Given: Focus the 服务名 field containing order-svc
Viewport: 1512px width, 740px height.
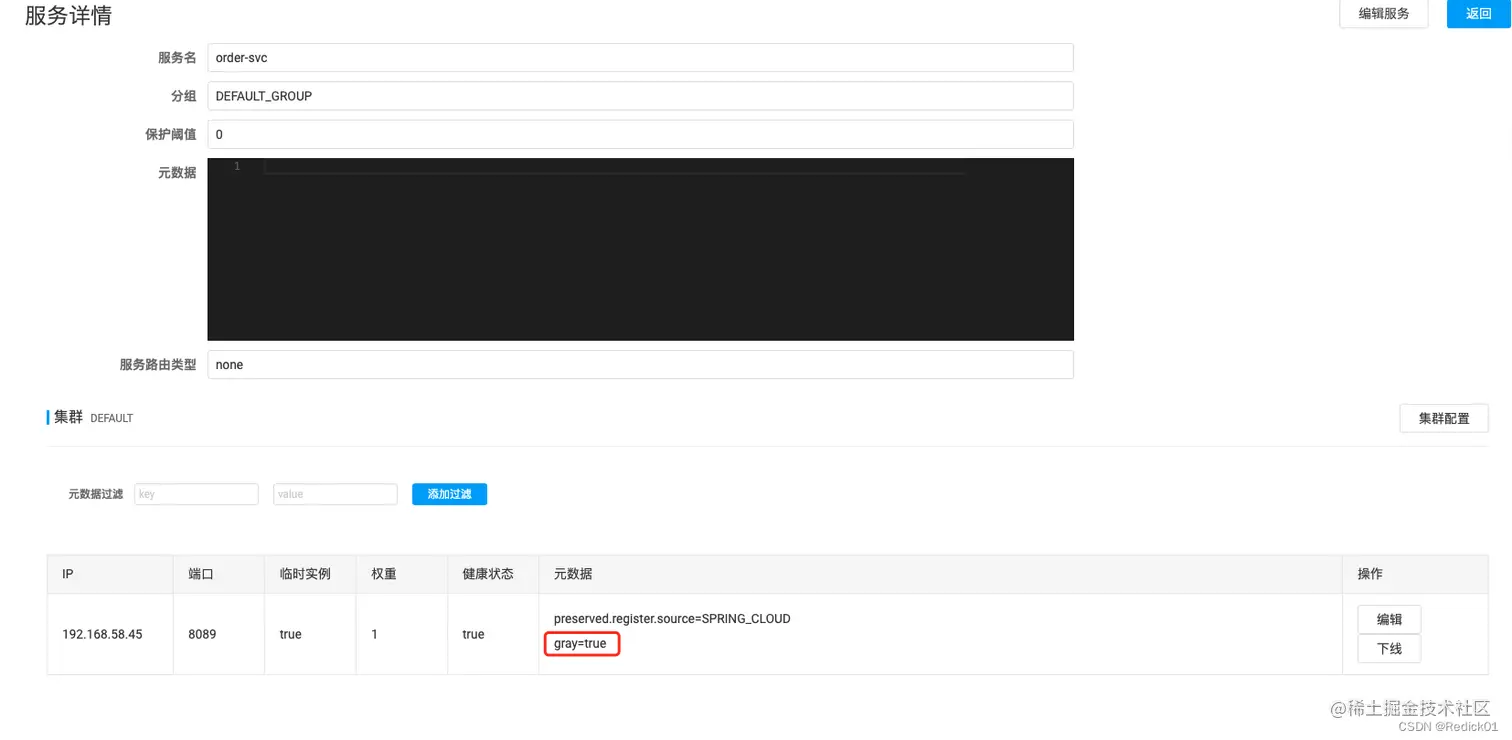Looking at the screenshot, I should coord(640,58).
